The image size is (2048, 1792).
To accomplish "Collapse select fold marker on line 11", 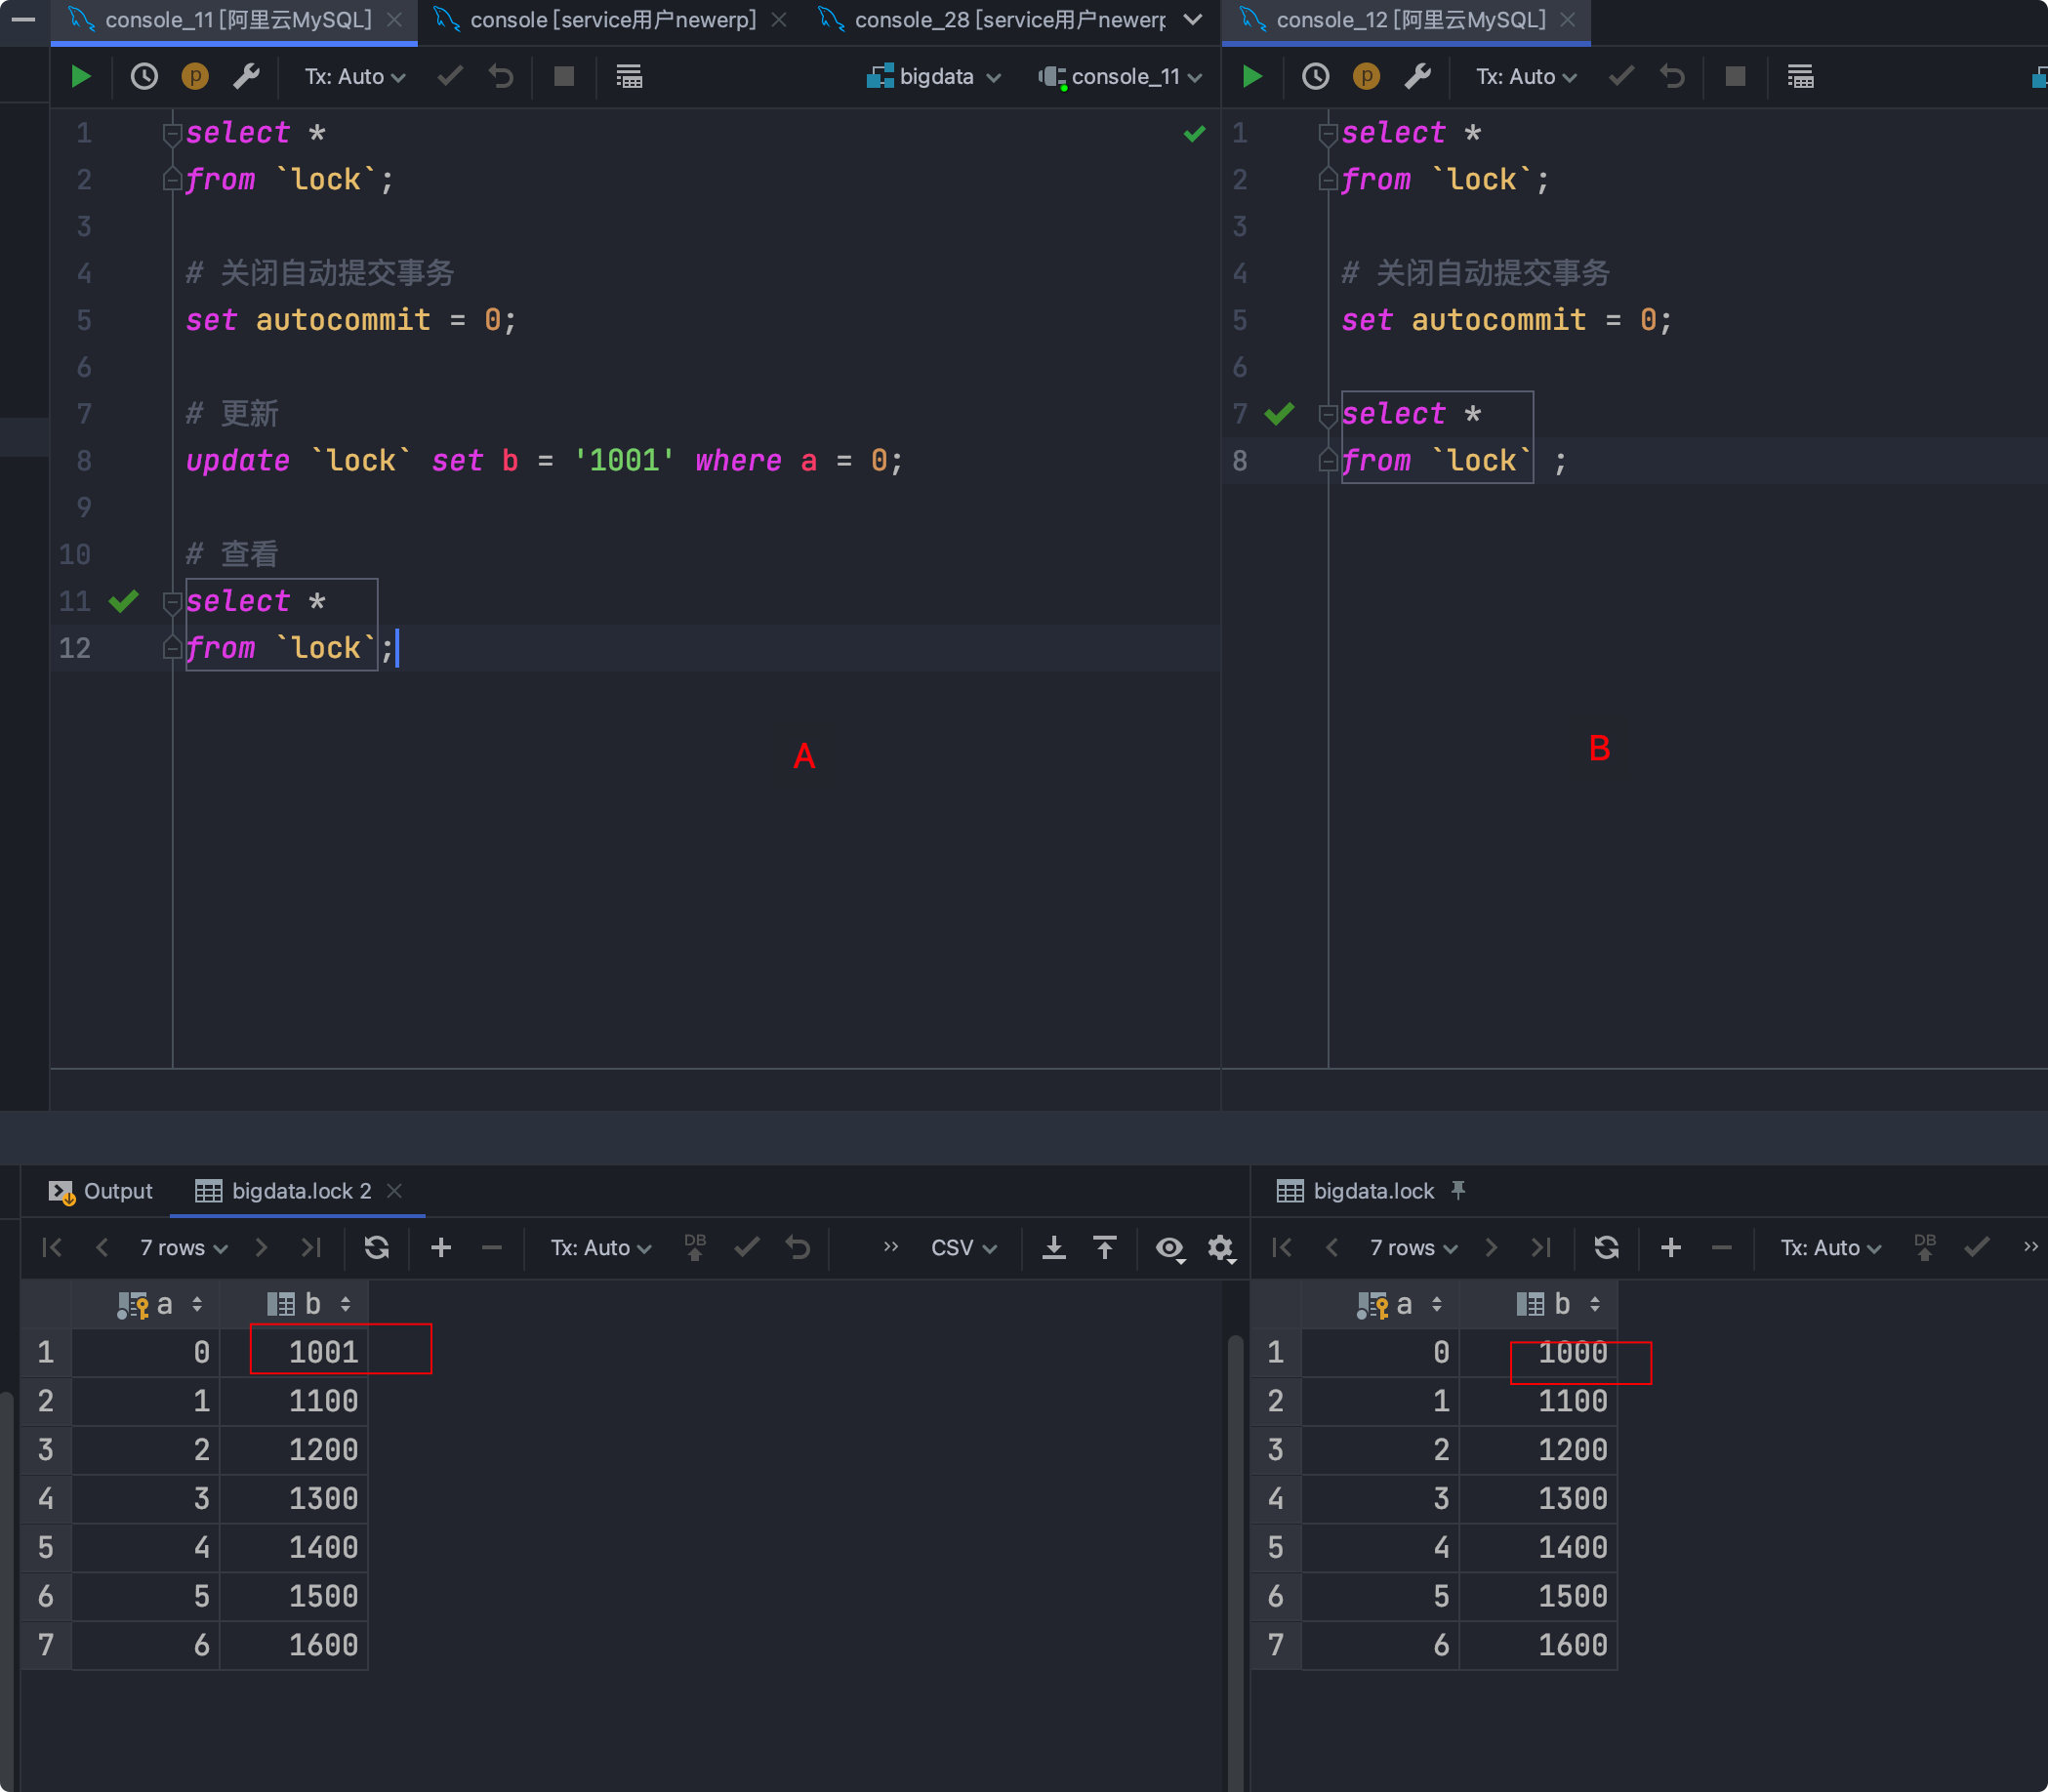I will coord(171,602).
